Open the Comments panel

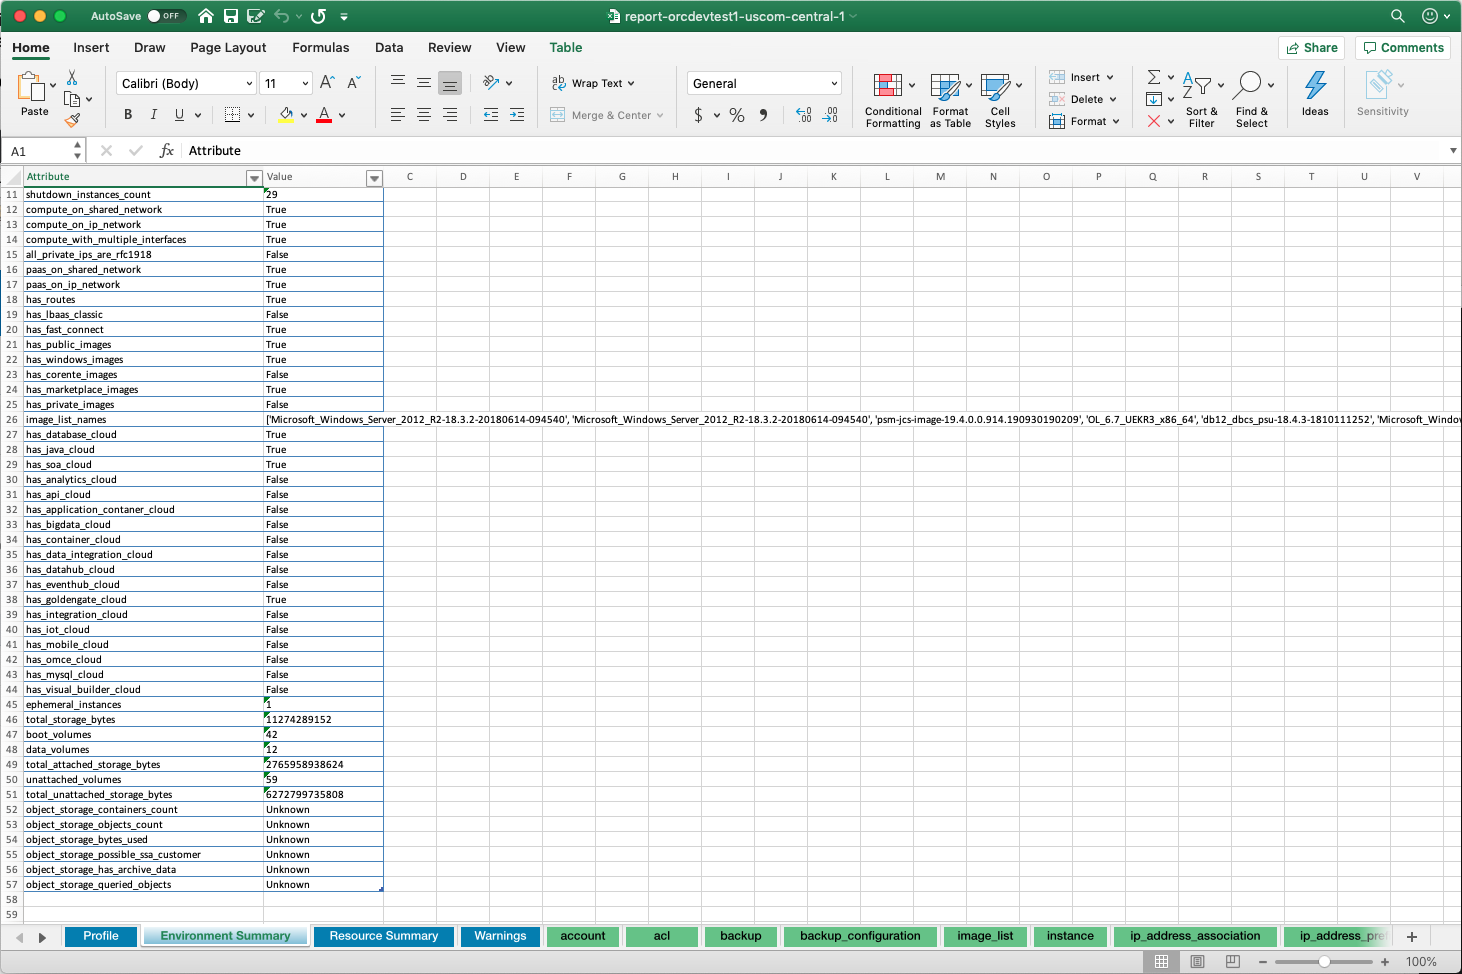click(1403, 47)
